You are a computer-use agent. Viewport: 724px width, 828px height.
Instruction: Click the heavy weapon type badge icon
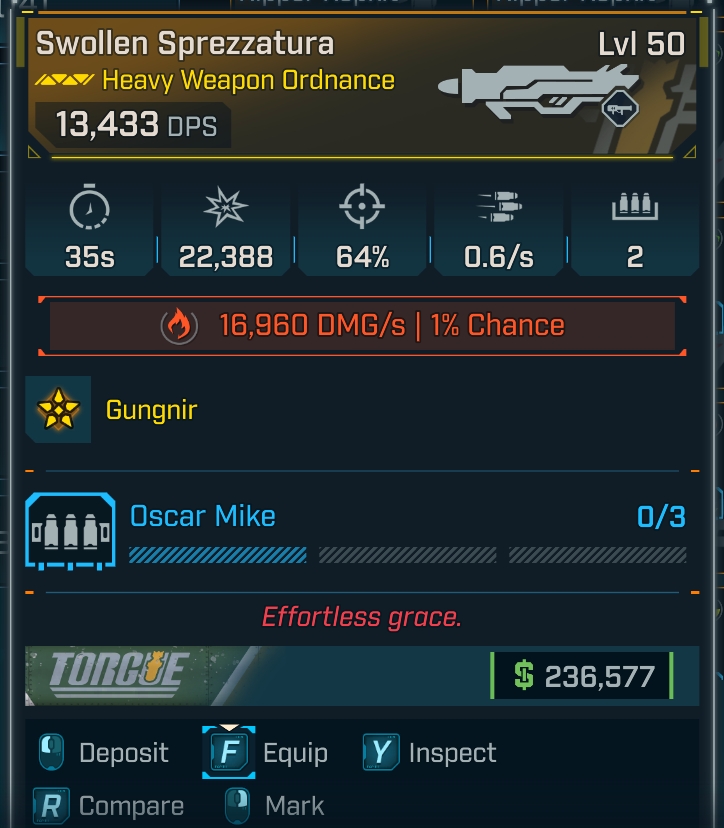pyautogui.click(x=620, y=109)
